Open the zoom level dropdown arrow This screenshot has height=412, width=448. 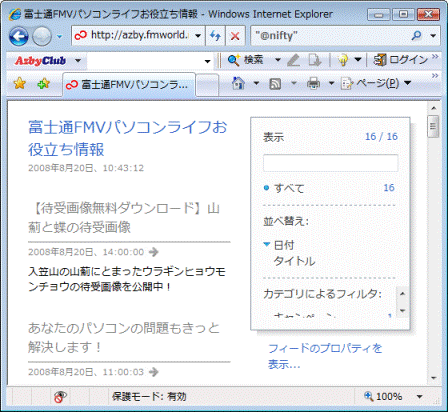420,396
